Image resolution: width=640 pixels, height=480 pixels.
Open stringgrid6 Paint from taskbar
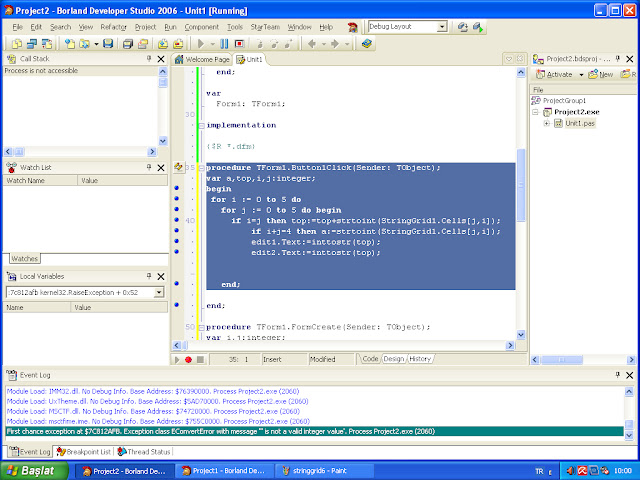[x=324, y=471]
